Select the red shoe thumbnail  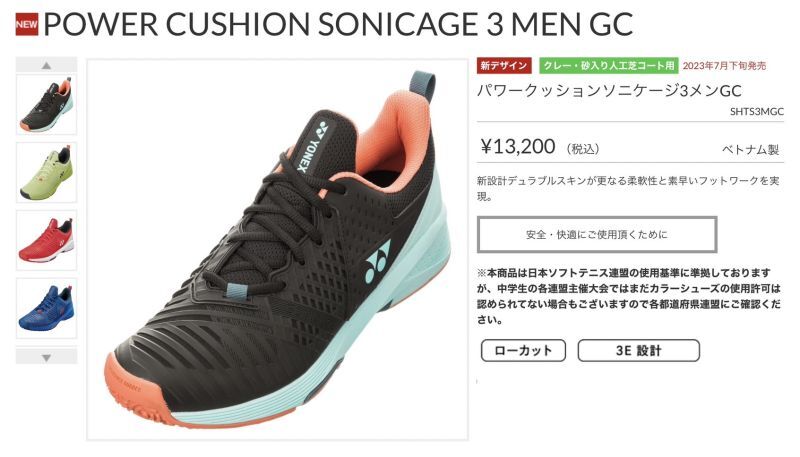point(46,240)
